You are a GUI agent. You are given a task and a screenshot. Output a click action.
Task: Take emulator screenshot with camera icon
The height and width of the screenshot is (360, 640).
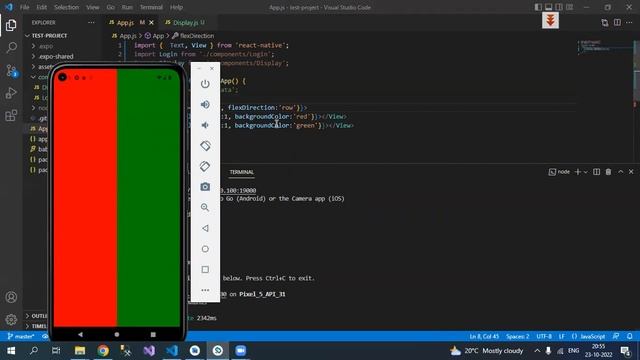[x=205, y=187]
